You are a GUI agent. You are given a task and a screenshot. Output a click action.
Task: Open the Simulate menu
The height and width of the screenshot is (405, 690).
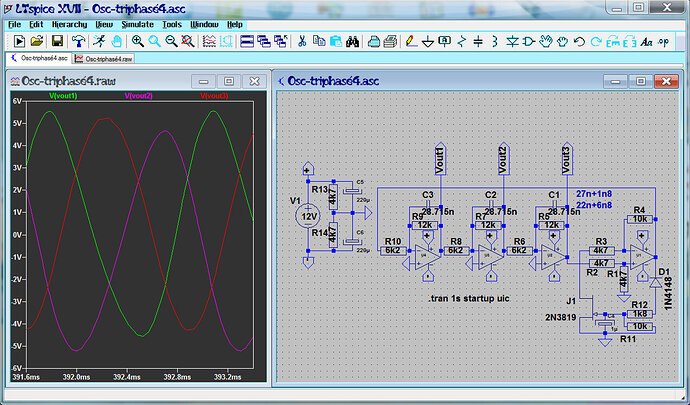coord(138,25)
